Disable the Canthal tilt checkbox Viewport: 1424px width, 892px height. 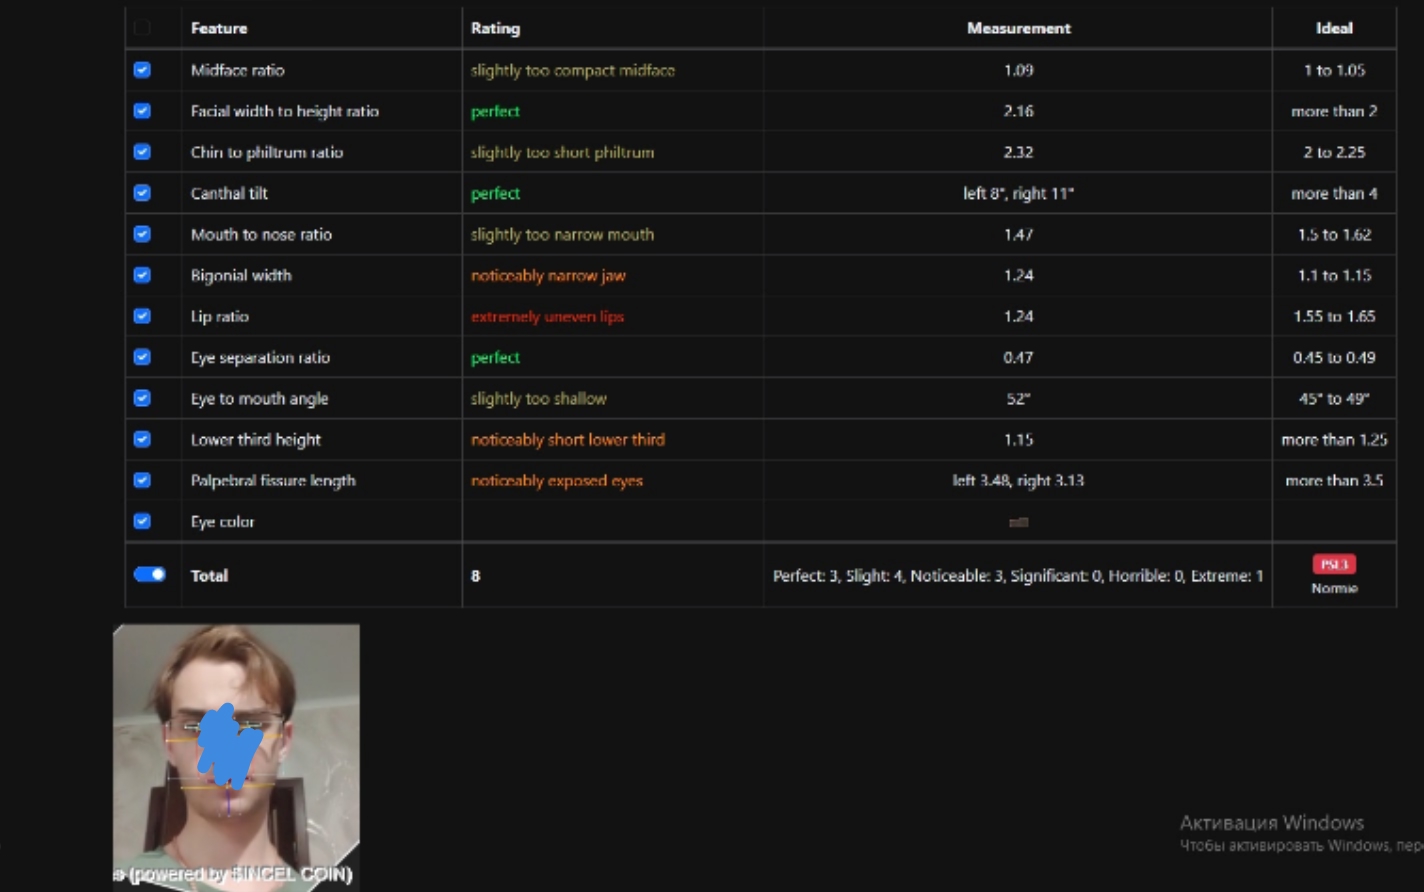pos(142,193)
